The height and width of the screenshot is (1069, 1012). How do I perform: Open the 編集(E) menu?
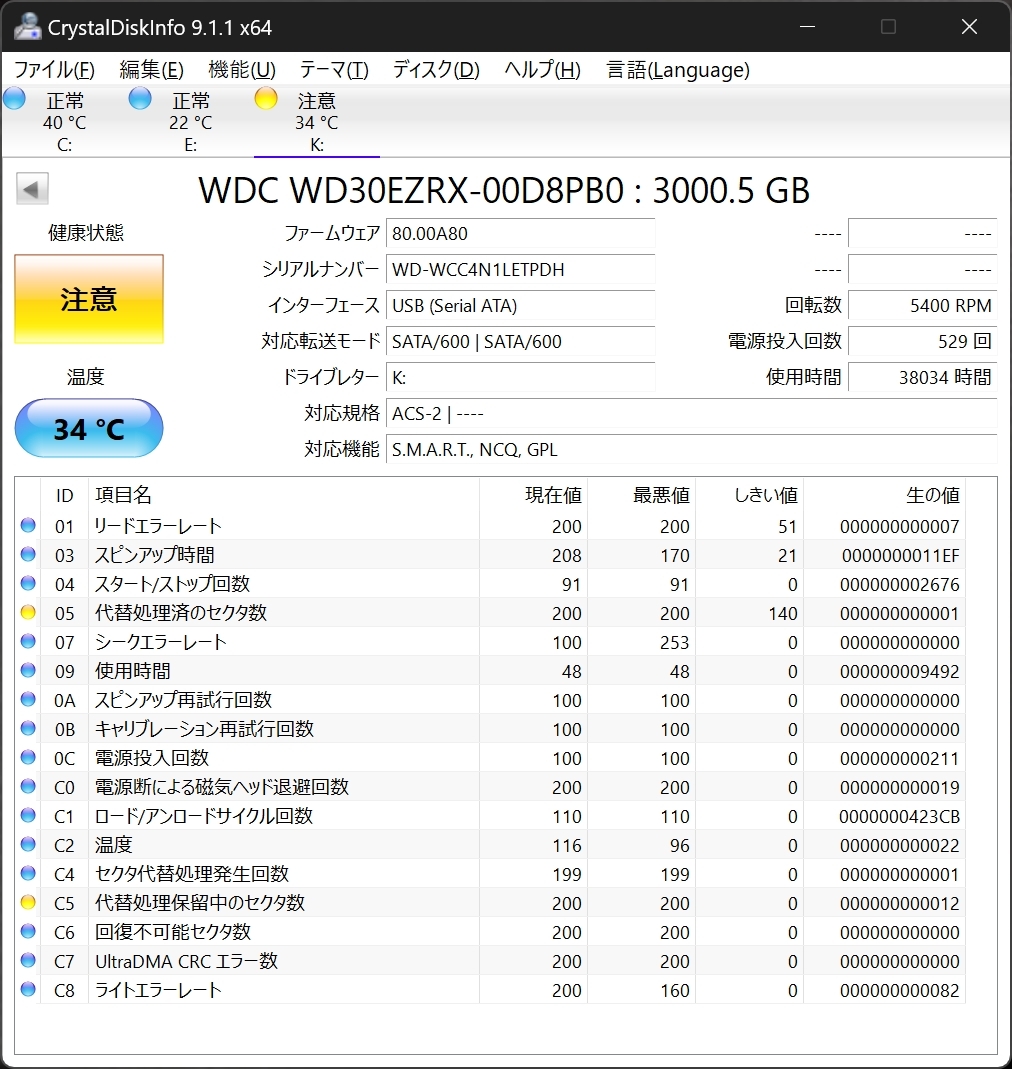[x=151, y=70]
